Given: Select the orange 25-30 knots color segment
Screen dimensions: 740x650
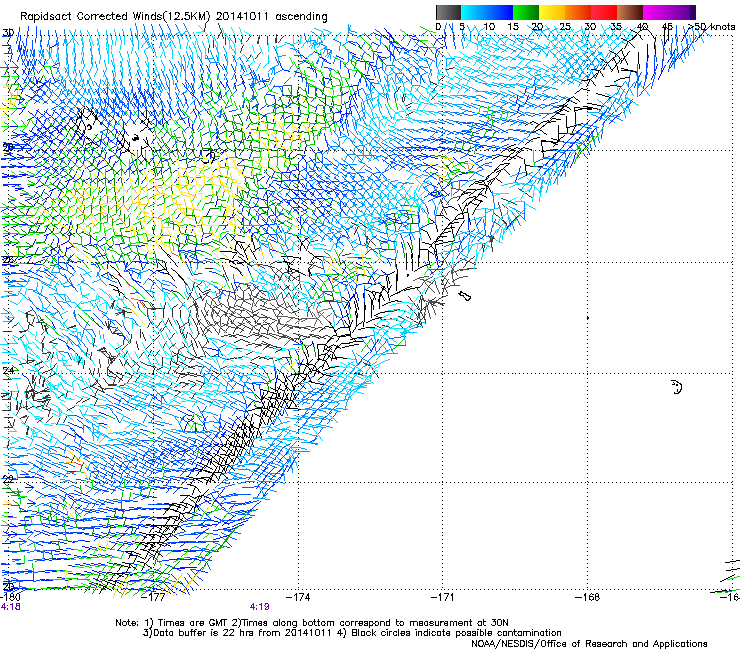Looking at the screenshot, I should click(578, 12).
